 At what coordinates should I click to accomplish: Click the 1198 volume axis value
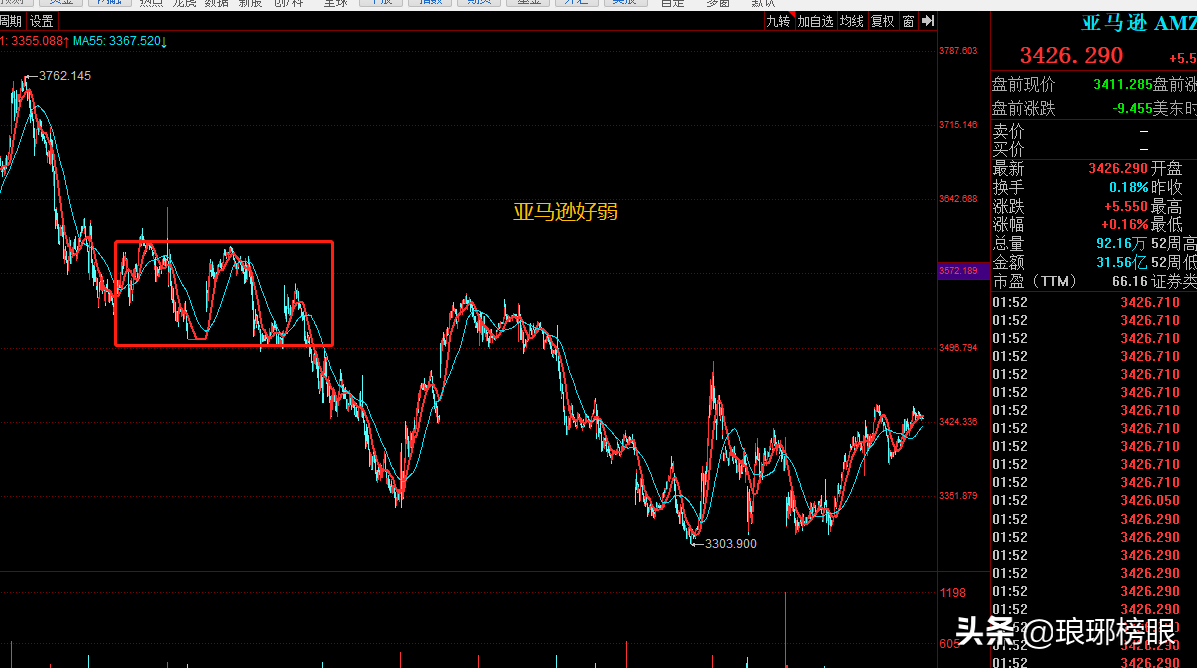[x=953, y=592]
